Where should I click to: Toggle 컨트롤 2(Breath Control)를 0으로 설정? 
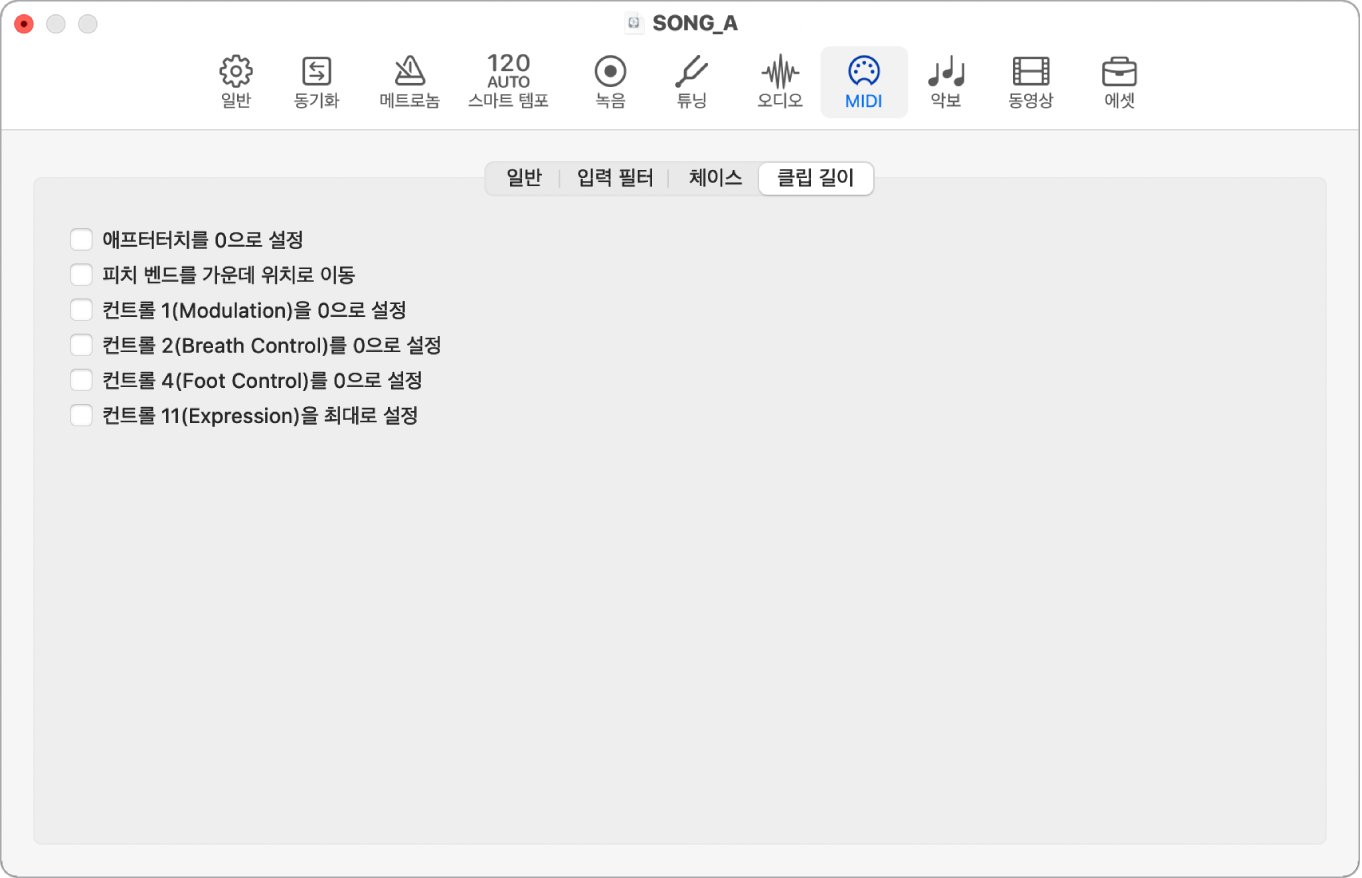tap(81, 345)
